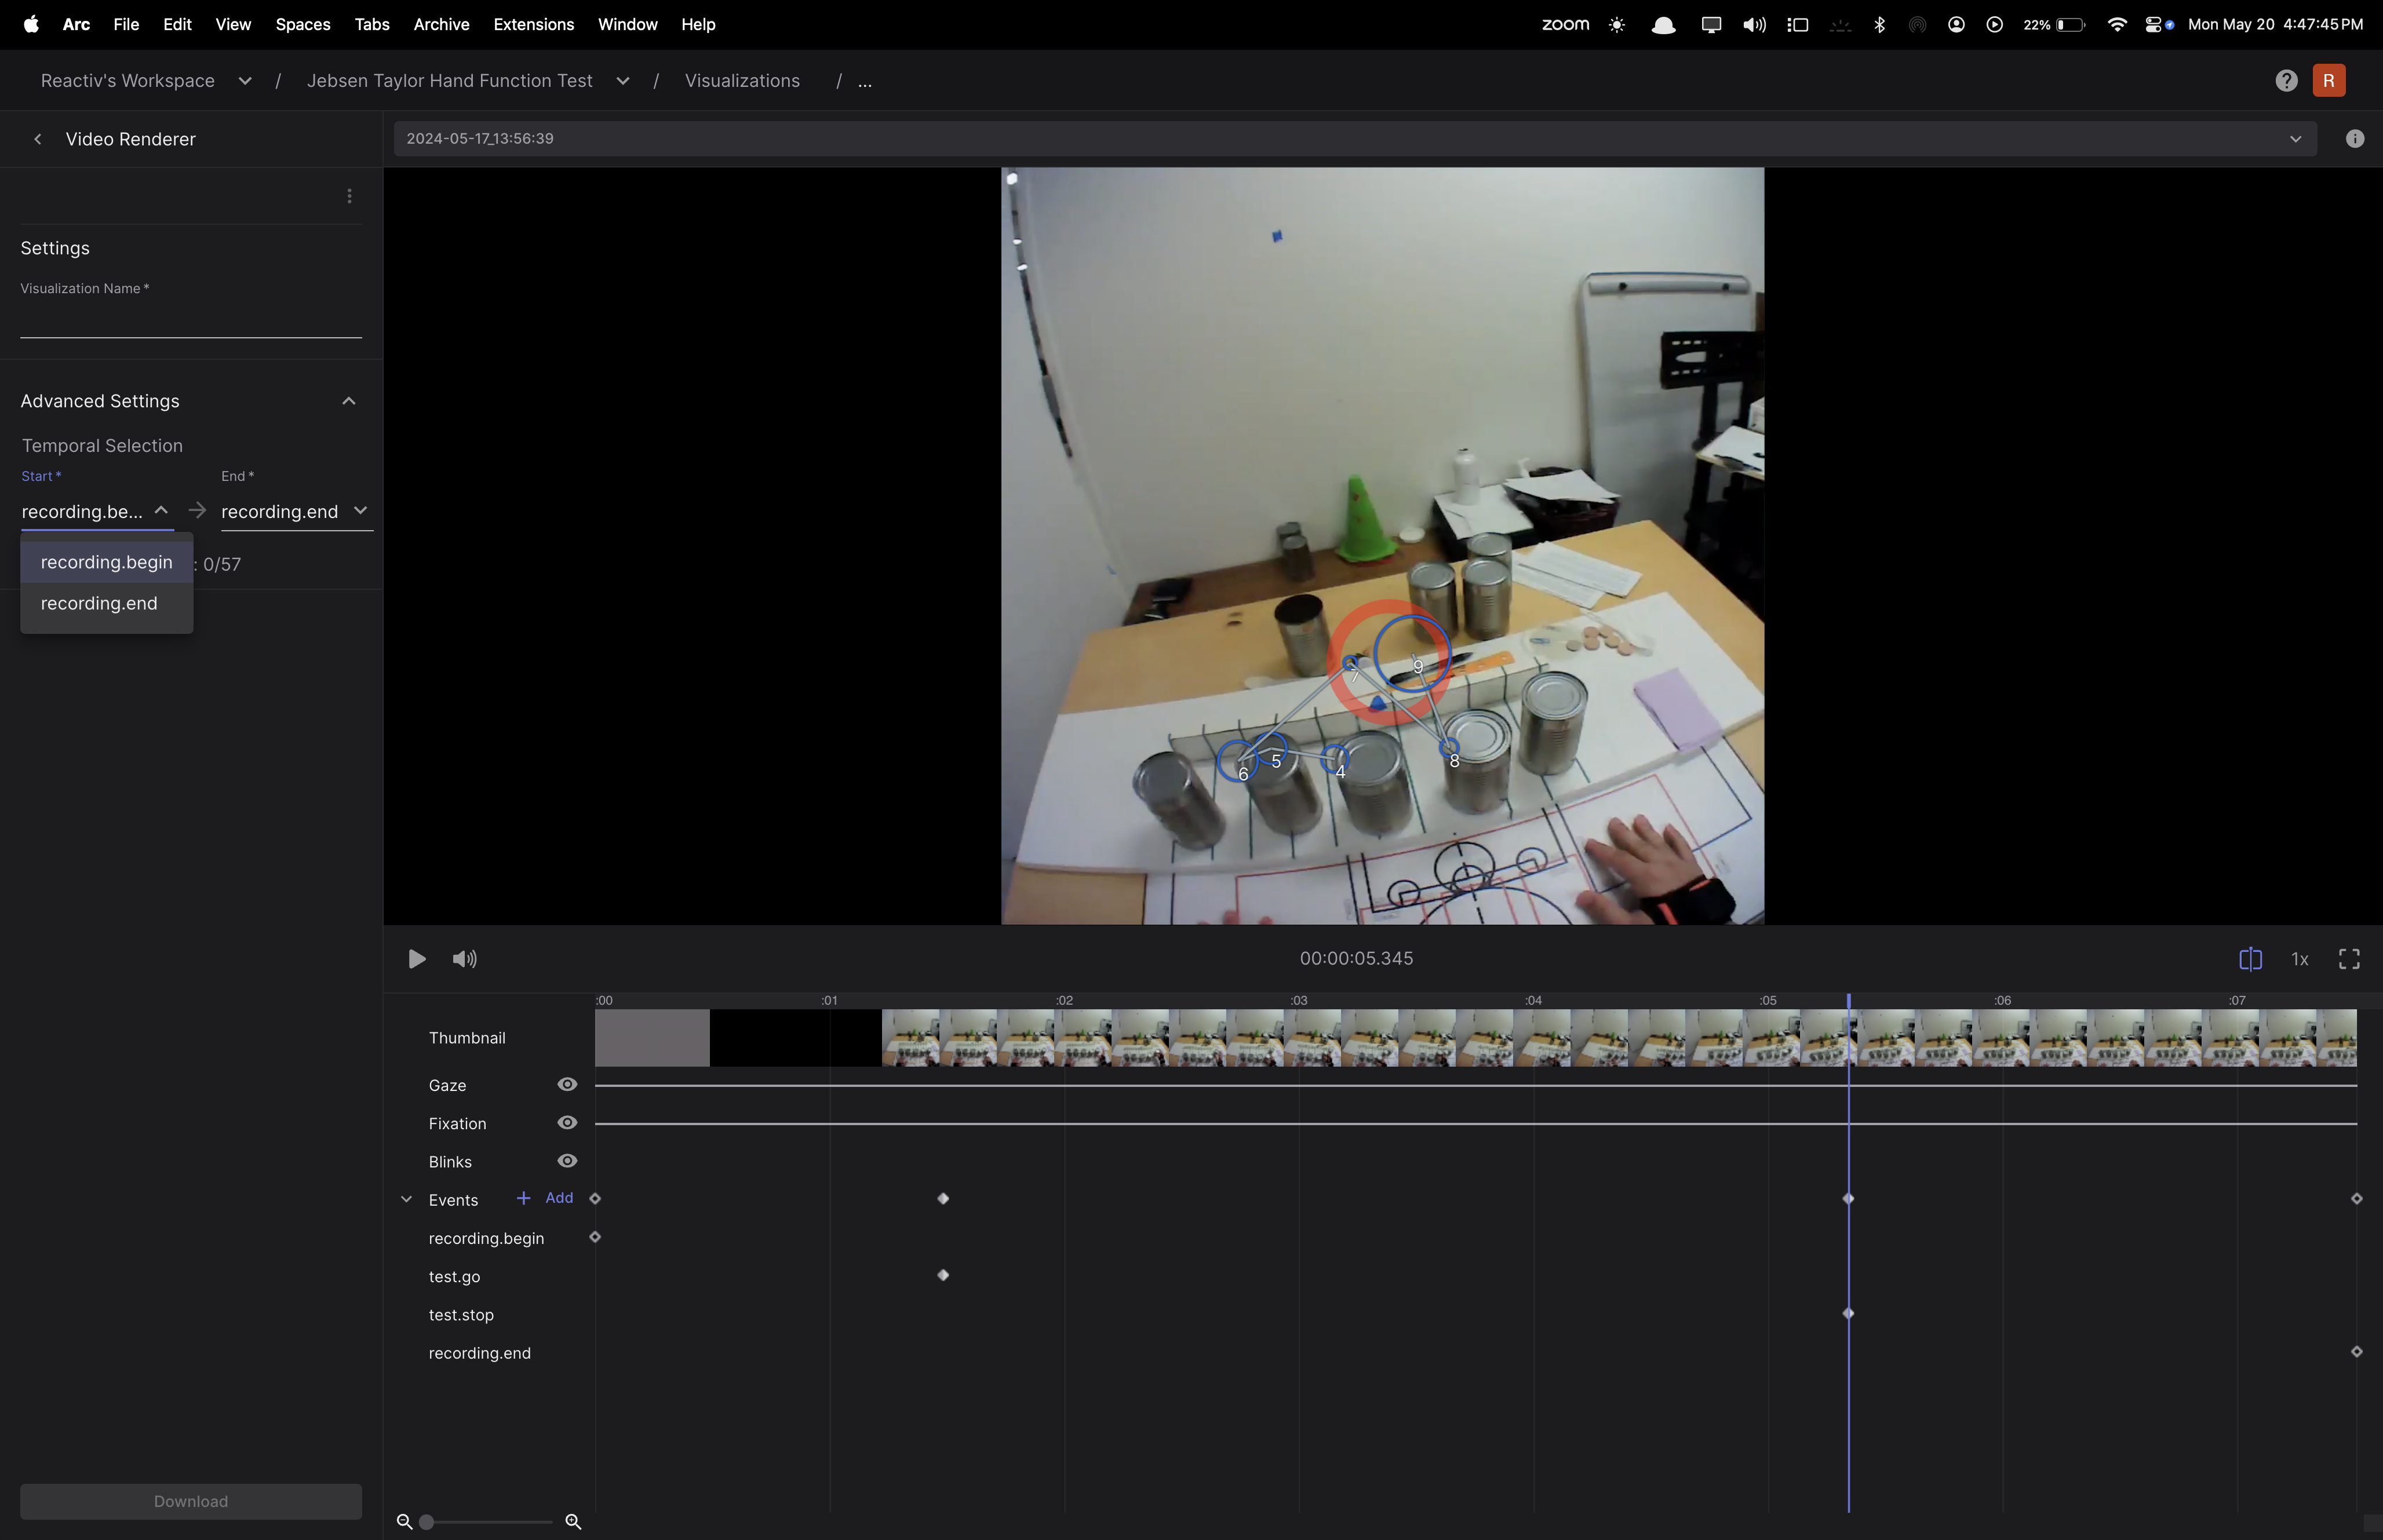Open the three-dot options menu in sidebar
The width and height of the screenshot is (2383, 1540).
click(349, 196)
